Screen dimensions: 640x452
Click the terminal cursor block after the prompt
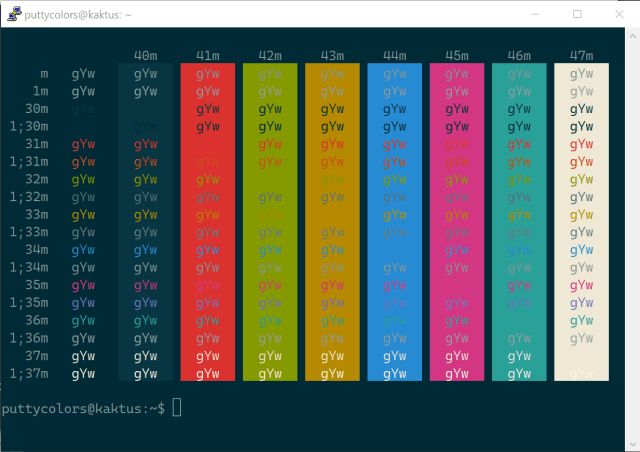tap(177, 408)
